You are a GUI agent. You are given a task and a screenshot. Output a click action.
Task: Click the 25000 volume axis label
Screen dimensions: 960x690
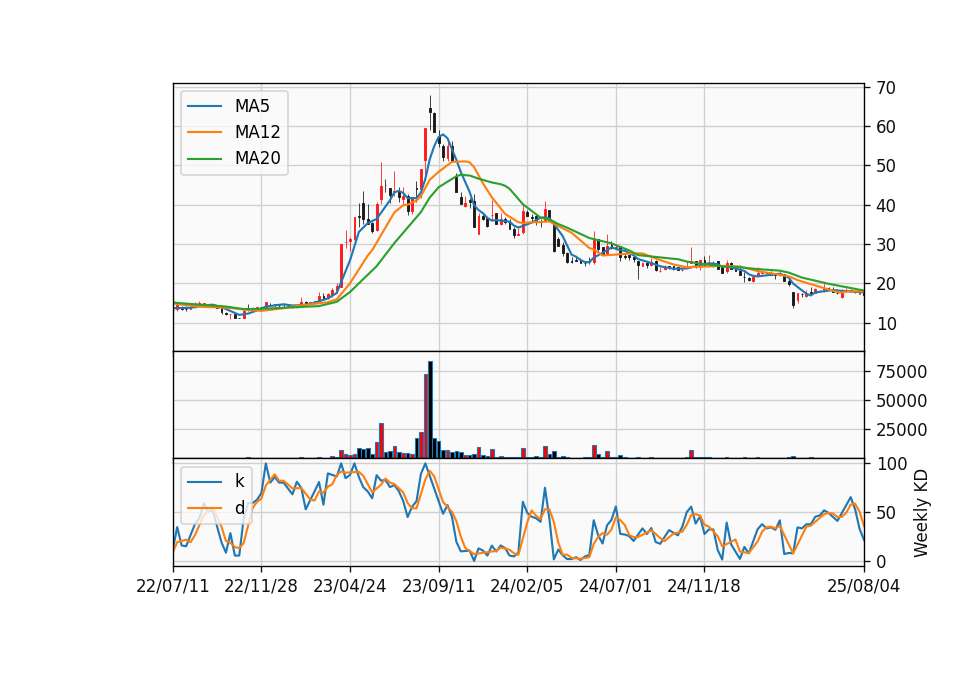coord(902,430)
